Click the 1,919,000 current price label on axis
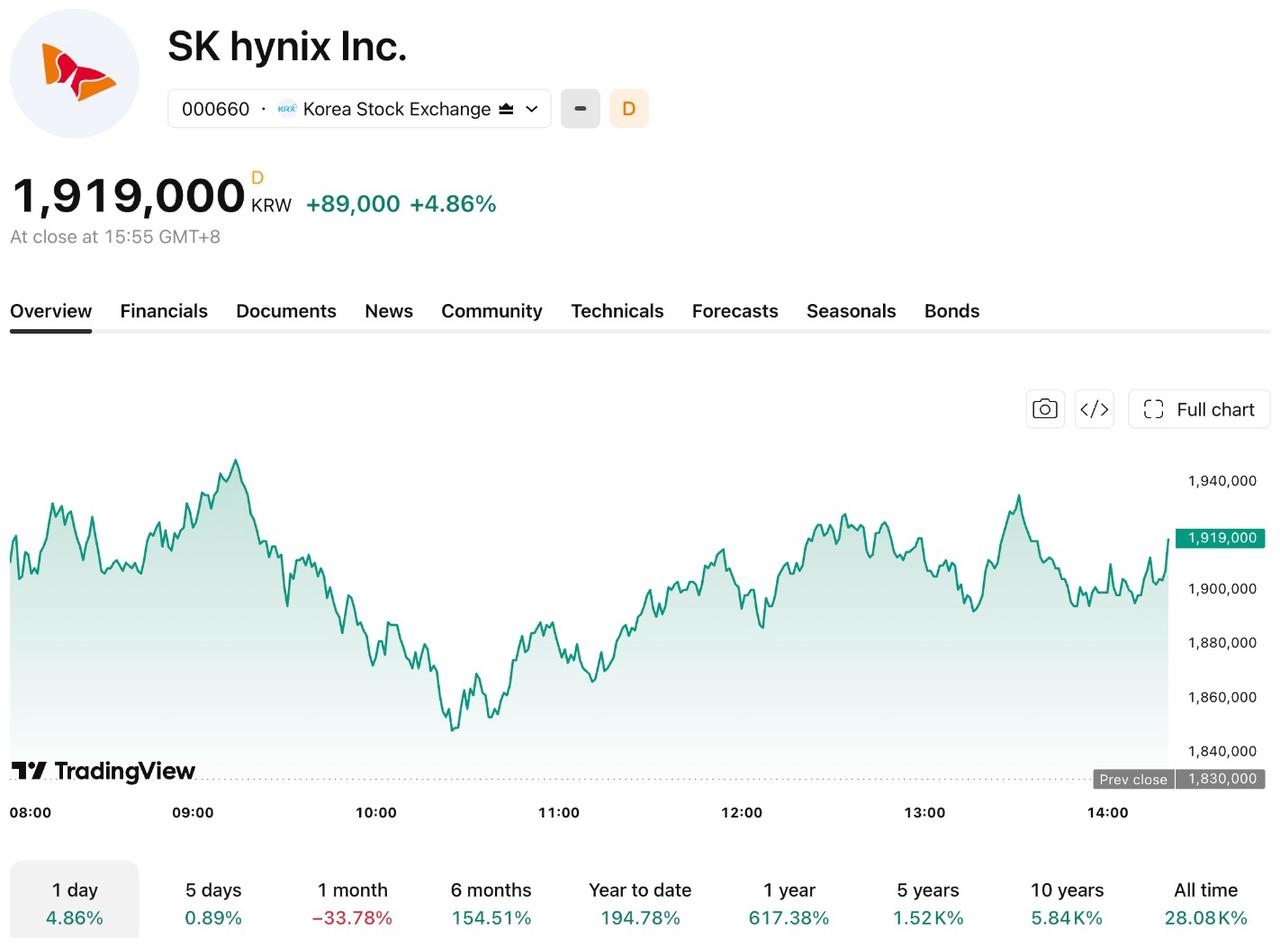This screenshot has width=1280, height=947. coord(1221,538)
